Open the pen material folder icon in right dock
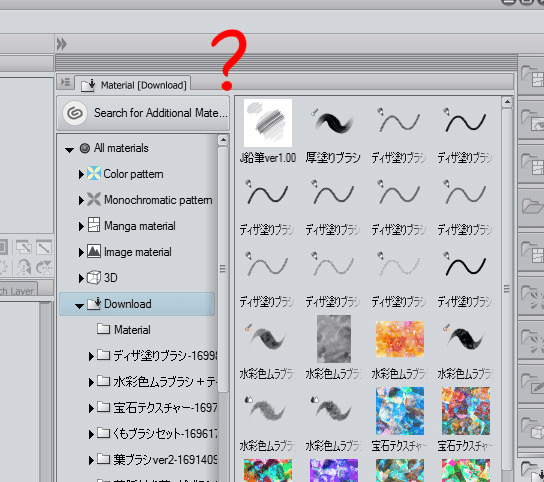The width and height of the screenshot is (544, 482). coord(532,383)
